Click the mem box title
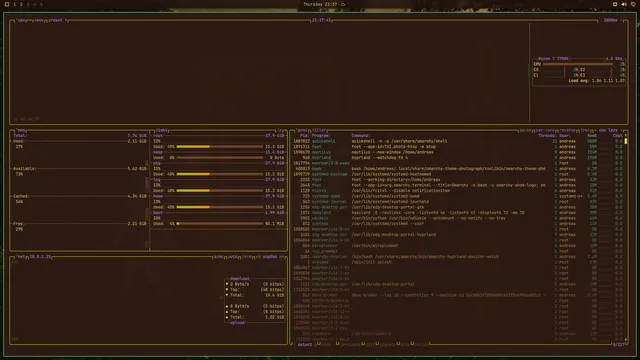This screenshot has width=640, height=360. point(21,130)
